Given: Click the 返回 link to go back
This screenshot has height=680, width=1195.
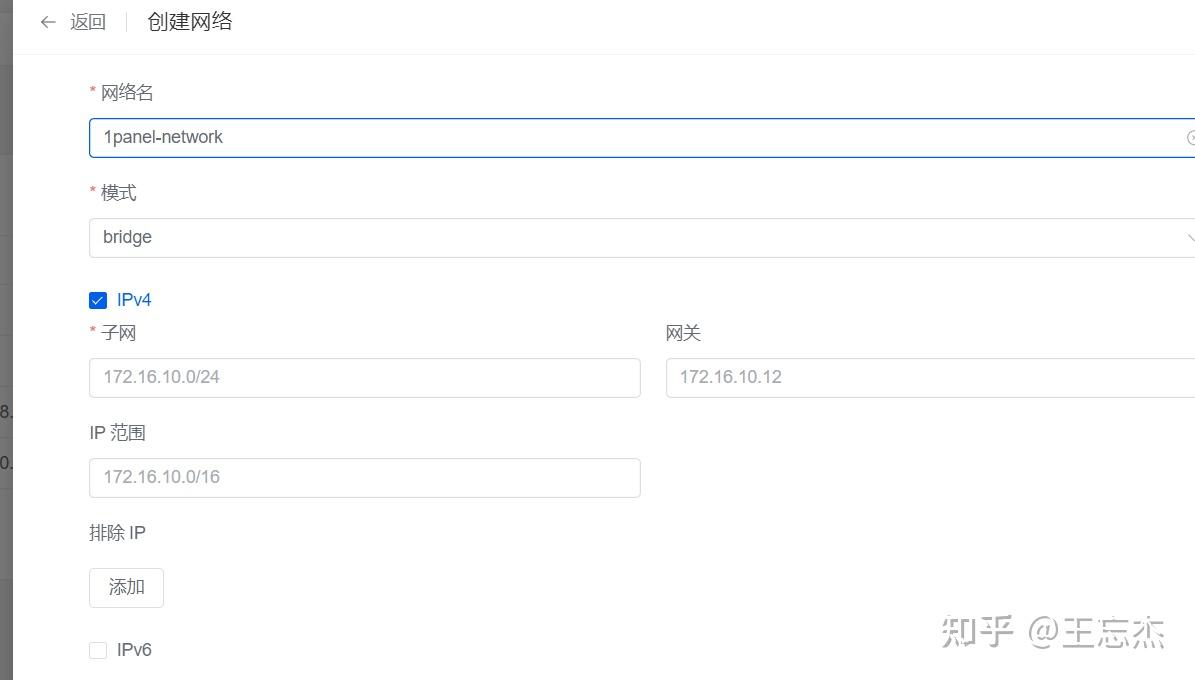Looking at the screenshot, I should [x=88, y=21].
